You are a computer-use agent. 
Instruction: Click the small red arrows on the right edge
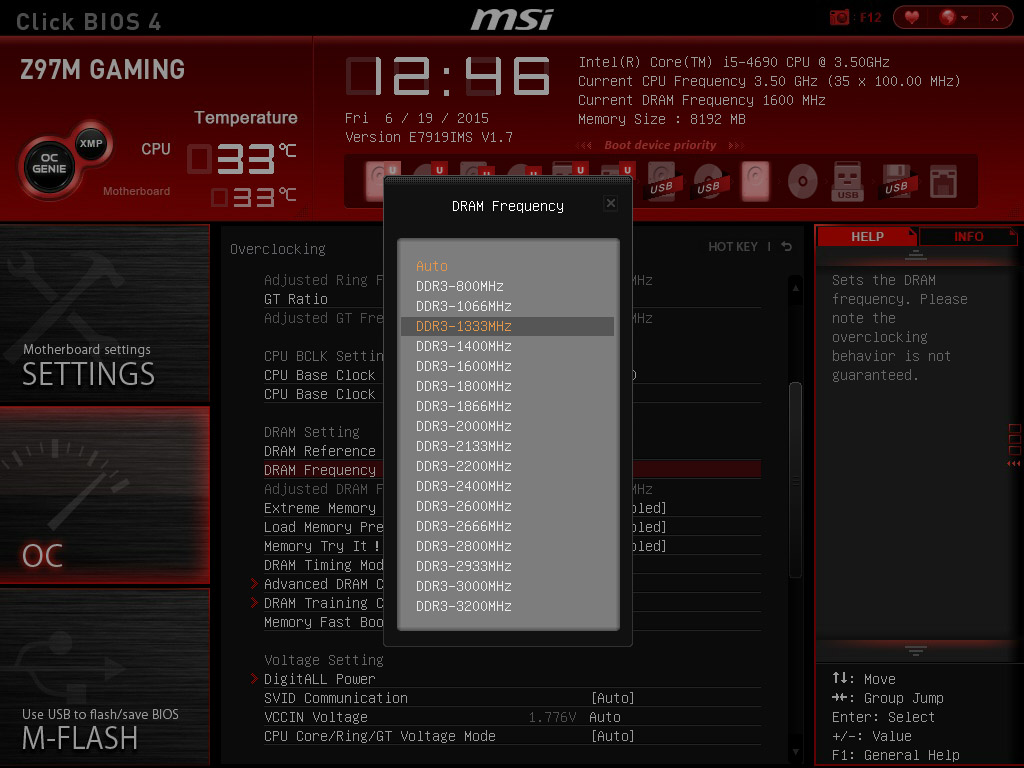(x=1014, y=463)
